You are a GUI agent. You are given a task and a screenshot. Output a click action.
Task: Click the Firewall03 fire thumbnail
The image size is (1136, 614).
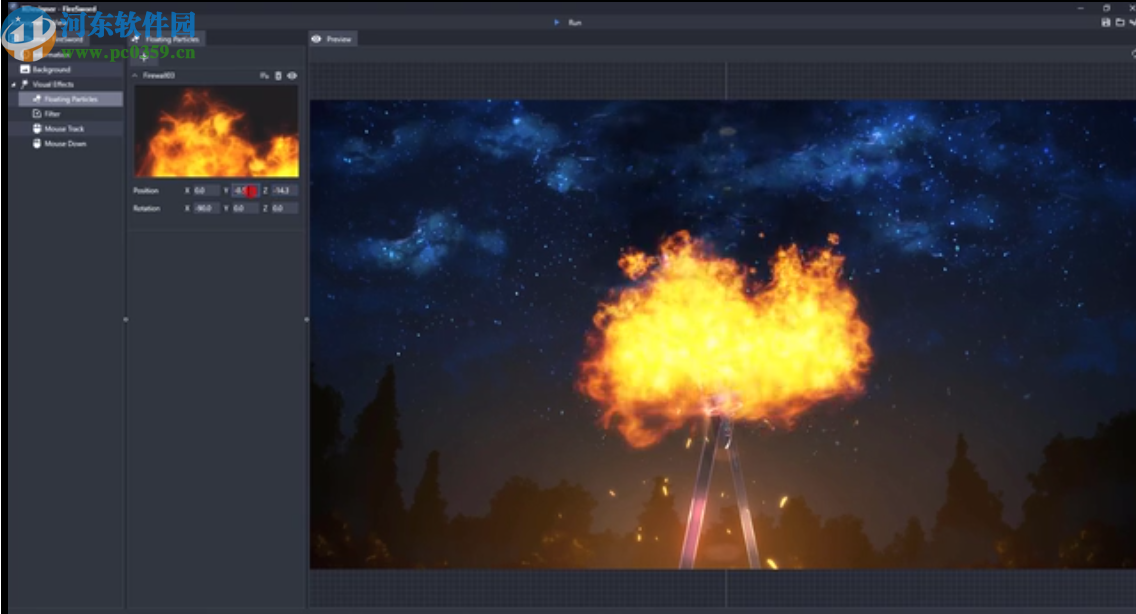(216, 131)
